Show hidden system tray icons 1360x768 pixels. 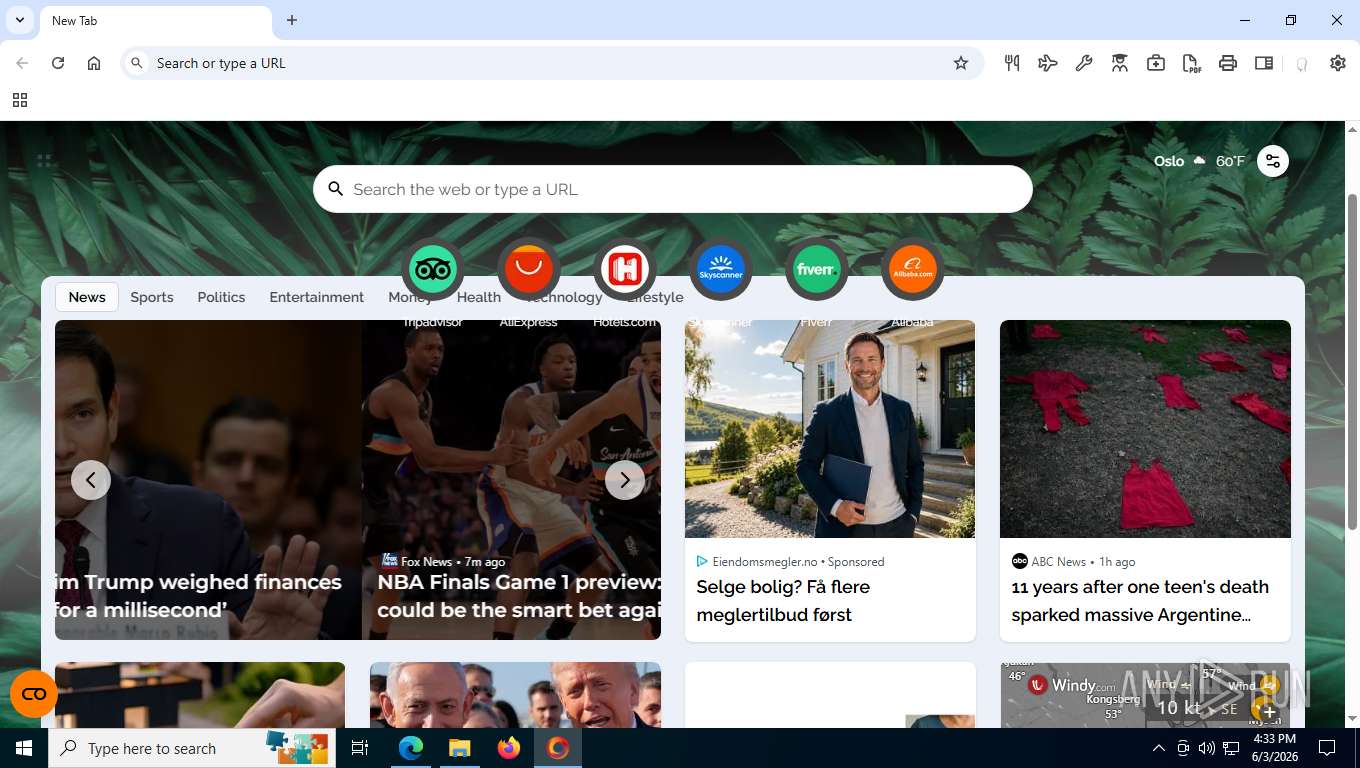click(x=1159, y=748)
